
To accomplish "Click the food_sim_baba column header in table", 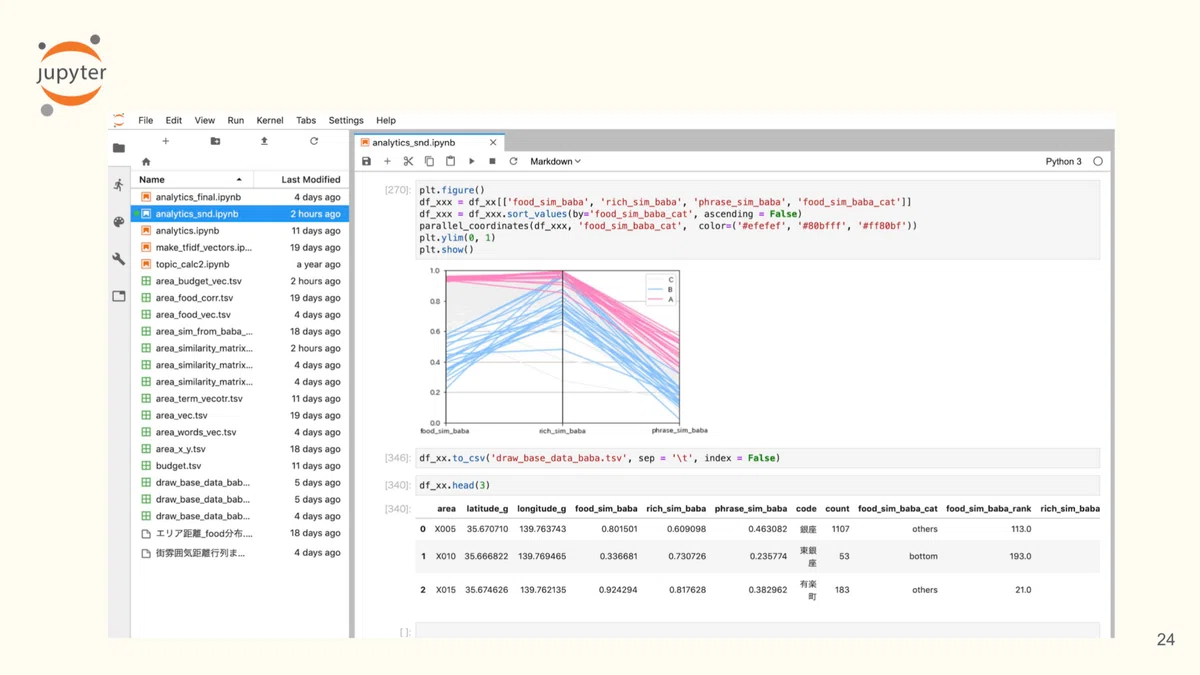I will (x=606, y=509).
